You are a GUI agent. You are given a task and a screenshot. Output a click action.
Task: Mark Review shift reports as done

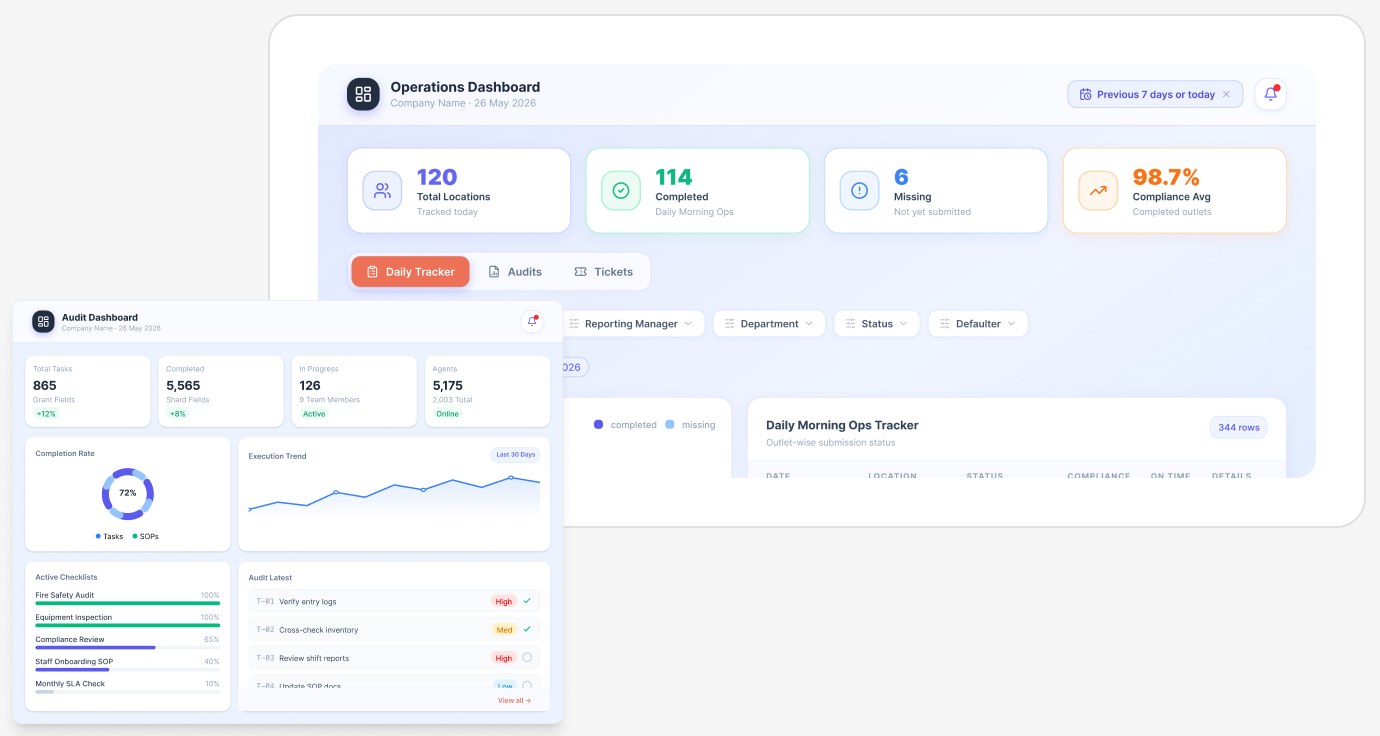pos(527,657)
